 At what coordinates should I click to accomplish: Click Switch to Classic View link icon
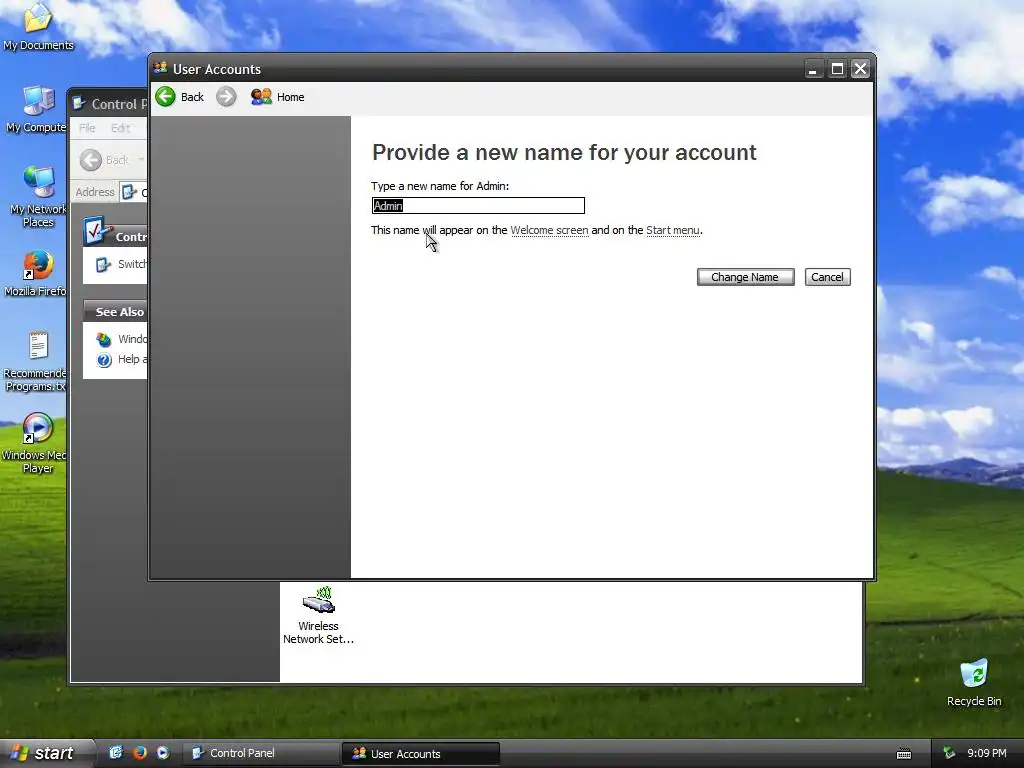tap(103, 264)
